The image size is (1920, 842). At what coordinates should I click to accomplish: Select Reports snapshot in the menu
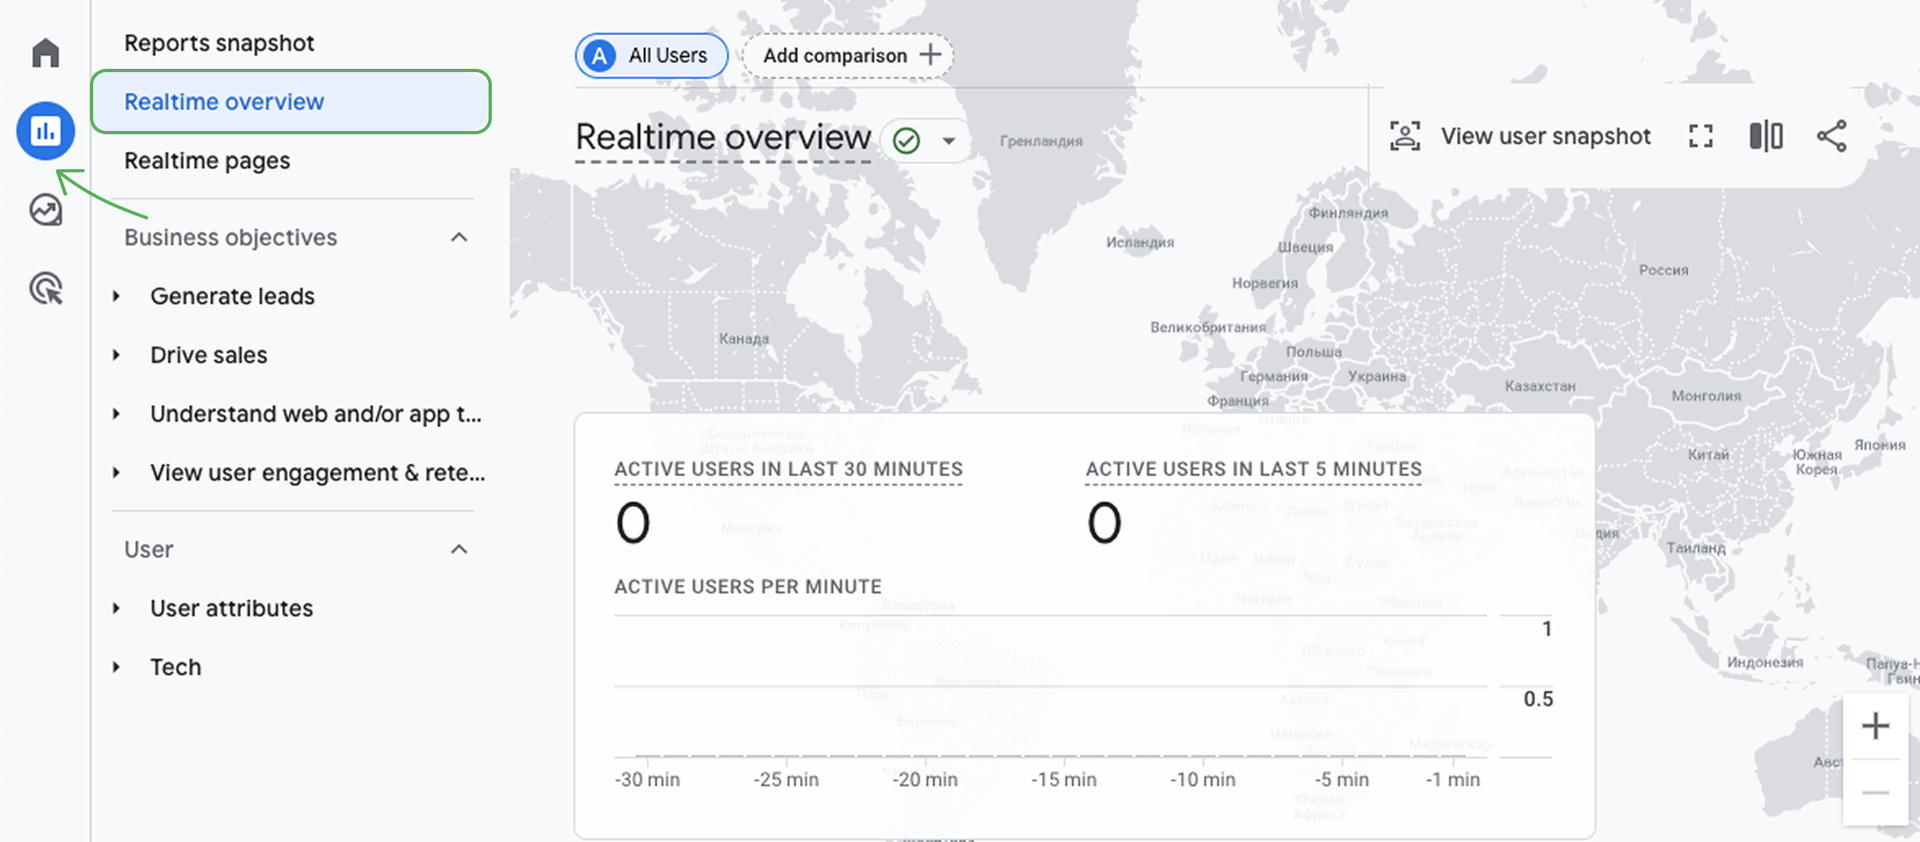219,43
